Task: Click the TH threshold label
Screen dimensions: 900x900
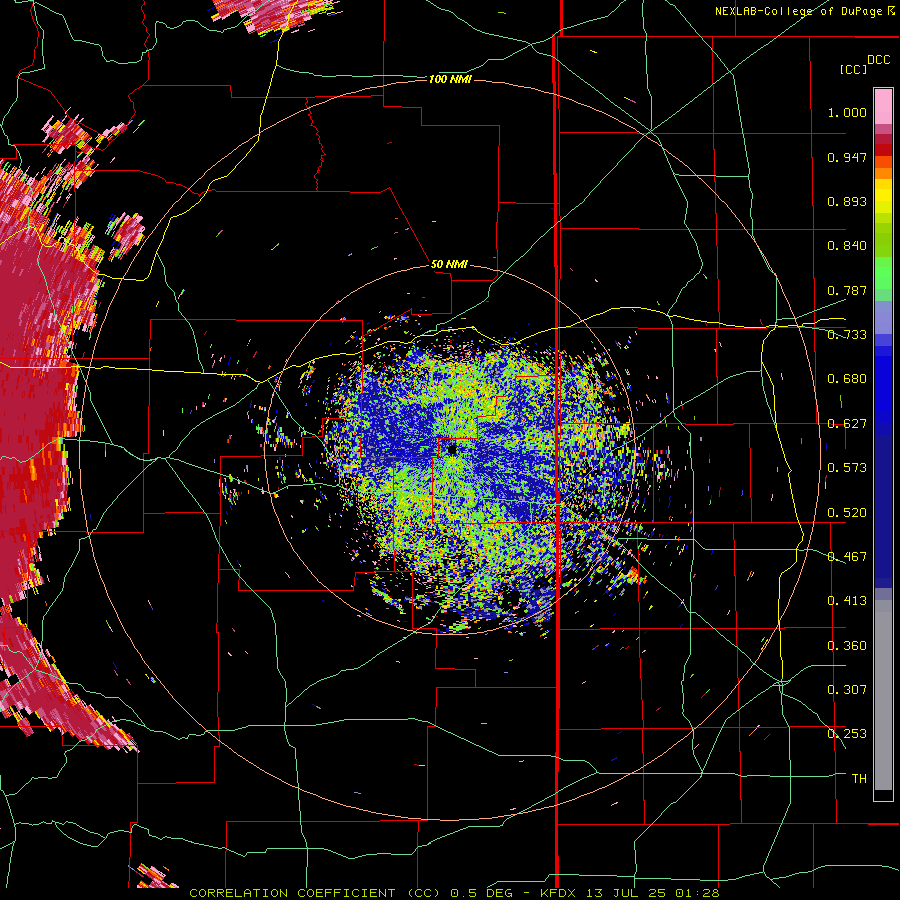Action: (859, 779)
